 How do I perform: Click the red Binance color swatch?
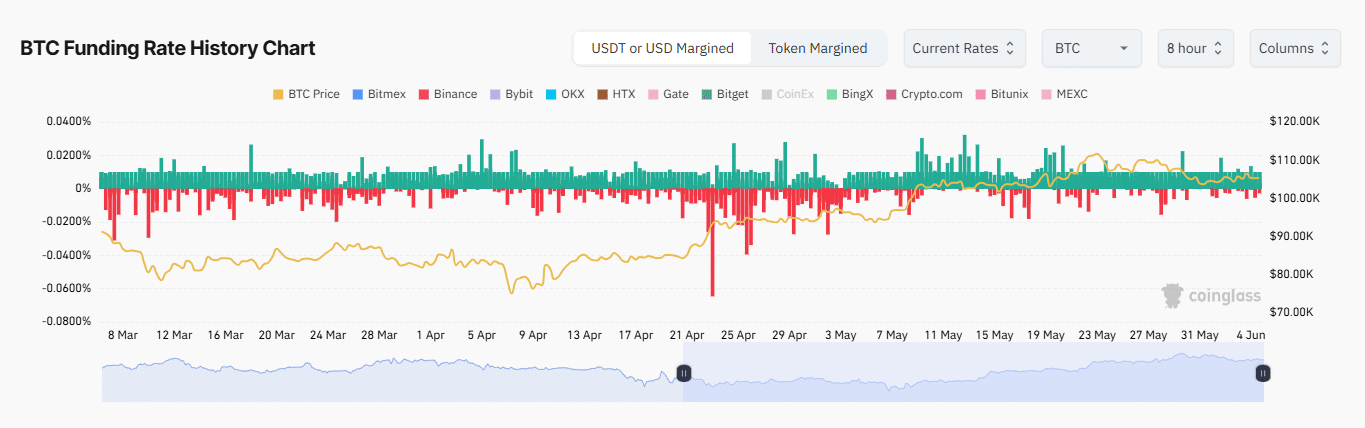pyautogui.click(x=423, y=94)
